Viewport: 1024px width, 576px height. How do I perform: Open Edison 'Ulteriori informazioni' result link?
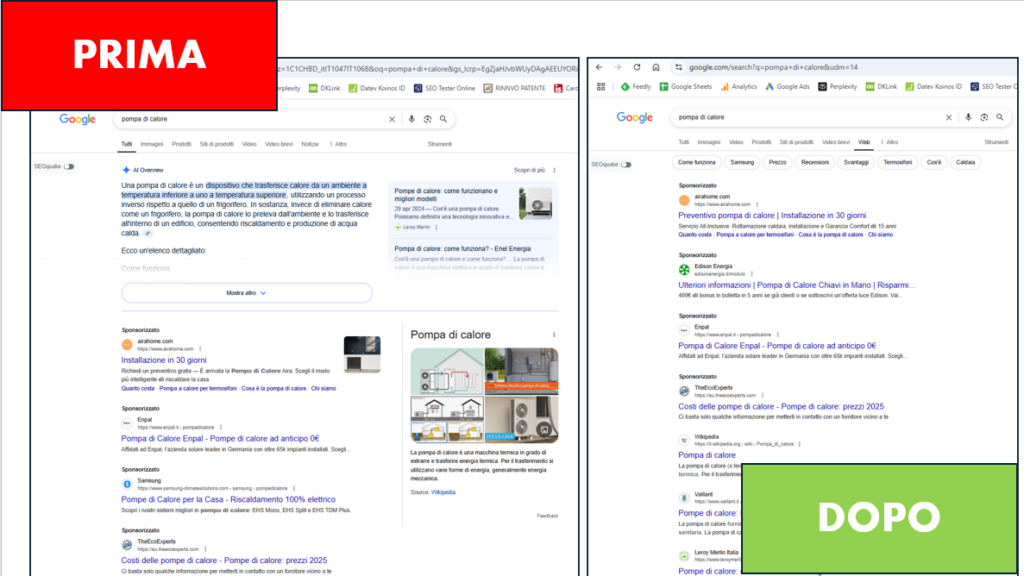(796, 285)
